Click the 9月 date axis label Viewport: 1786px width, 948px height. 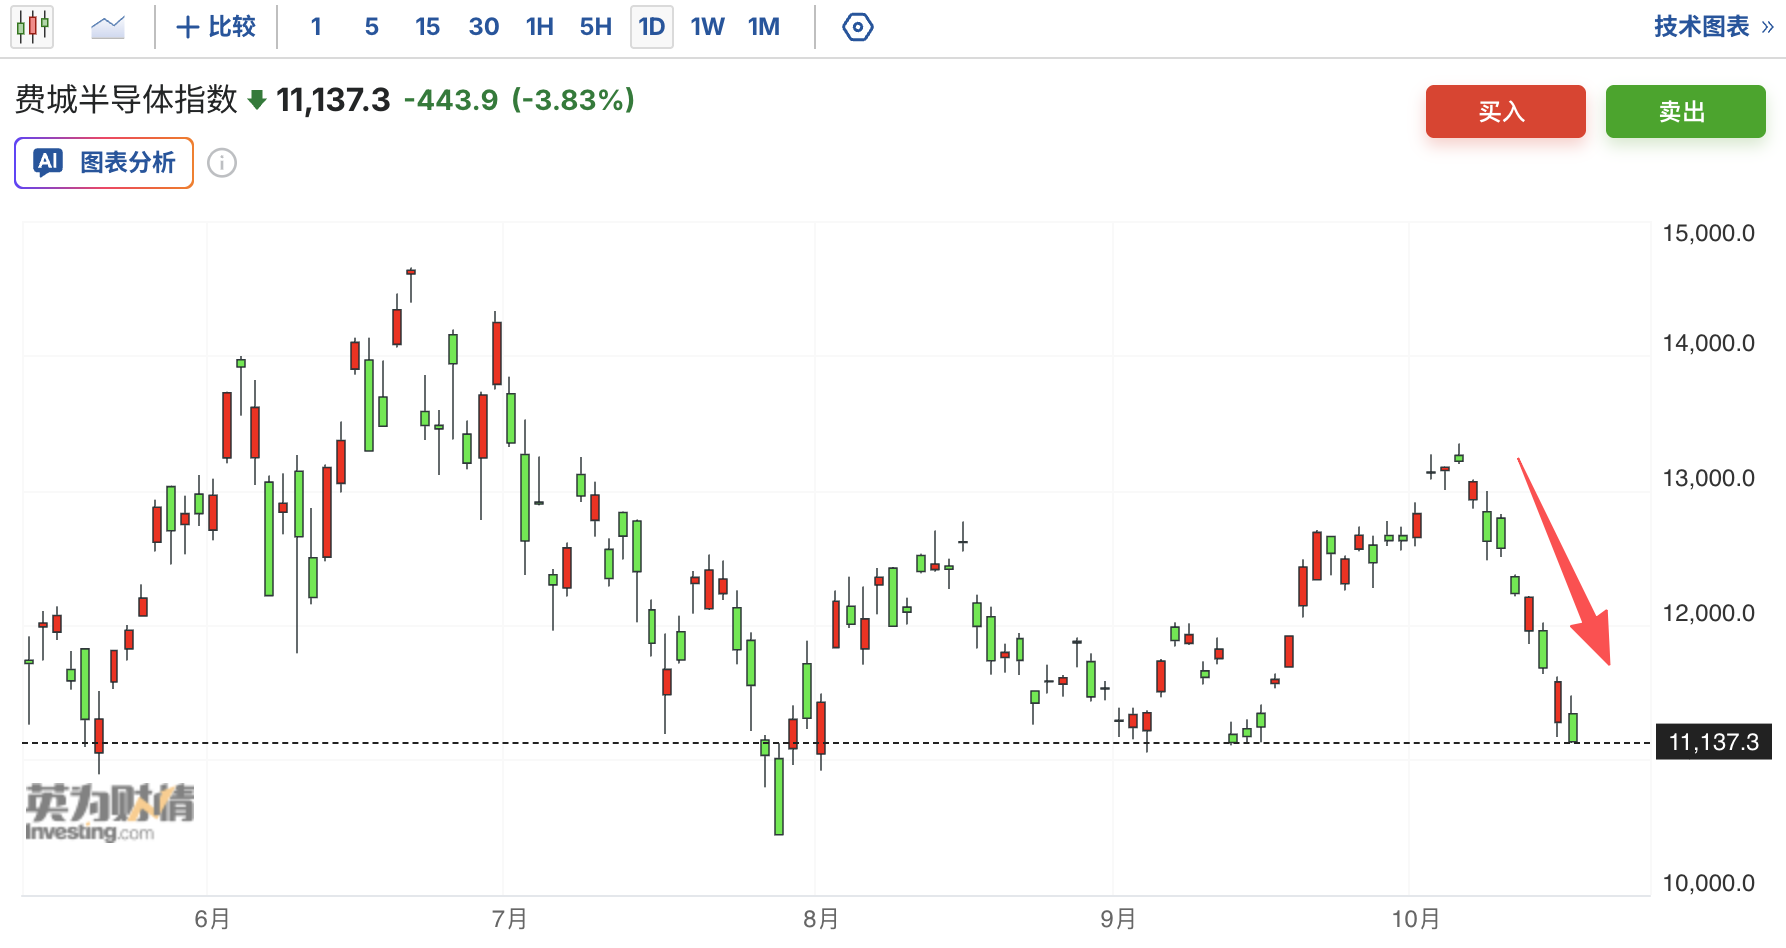click(1118, 919)
